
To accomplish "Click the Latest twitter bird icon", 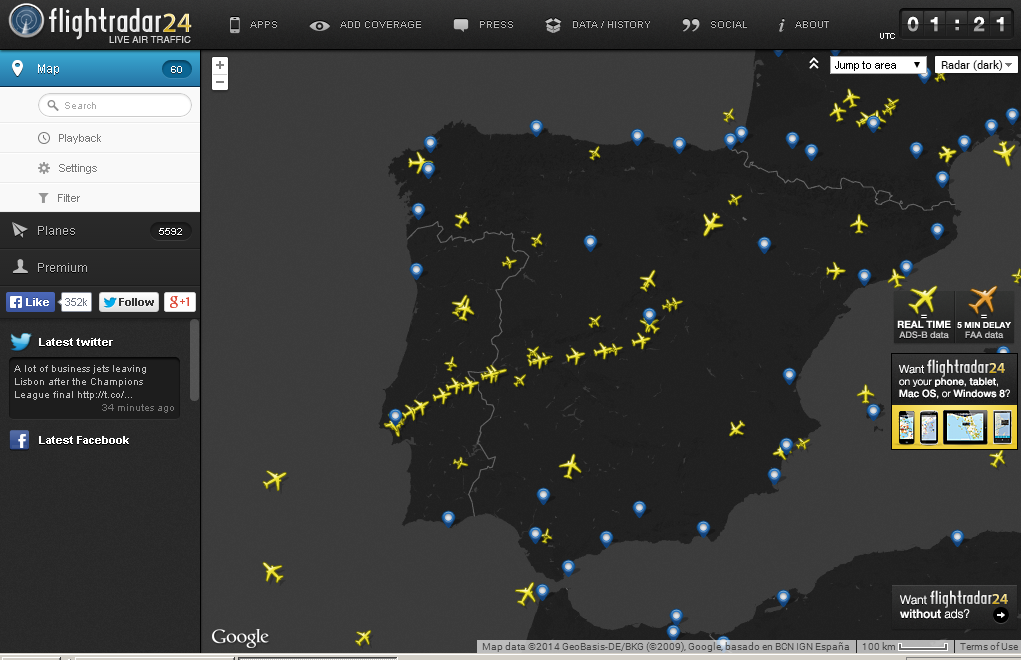I will point(20,342).
